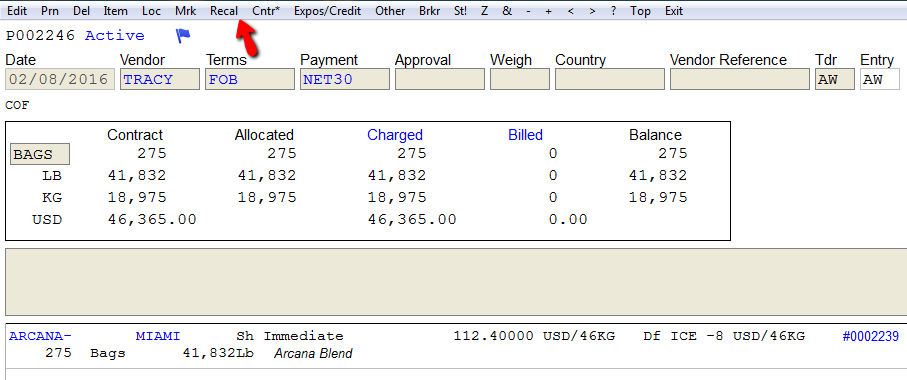
Task: Click the blue flag icon
Action: tap(183, 36)
